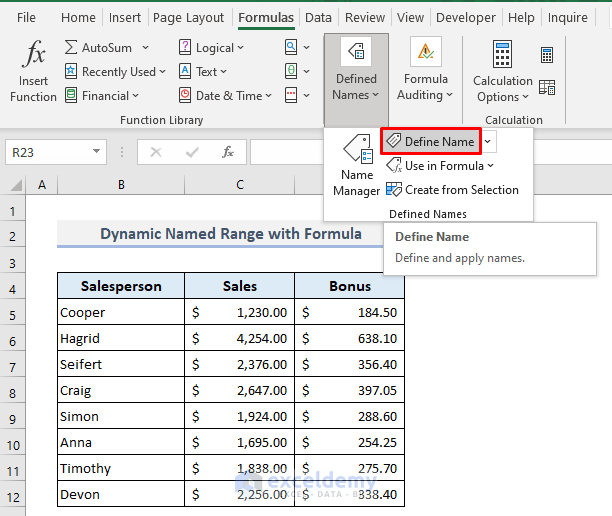Switch to the Developer tab
This screenshot has height=516, width=612.
tap(466, 18)
